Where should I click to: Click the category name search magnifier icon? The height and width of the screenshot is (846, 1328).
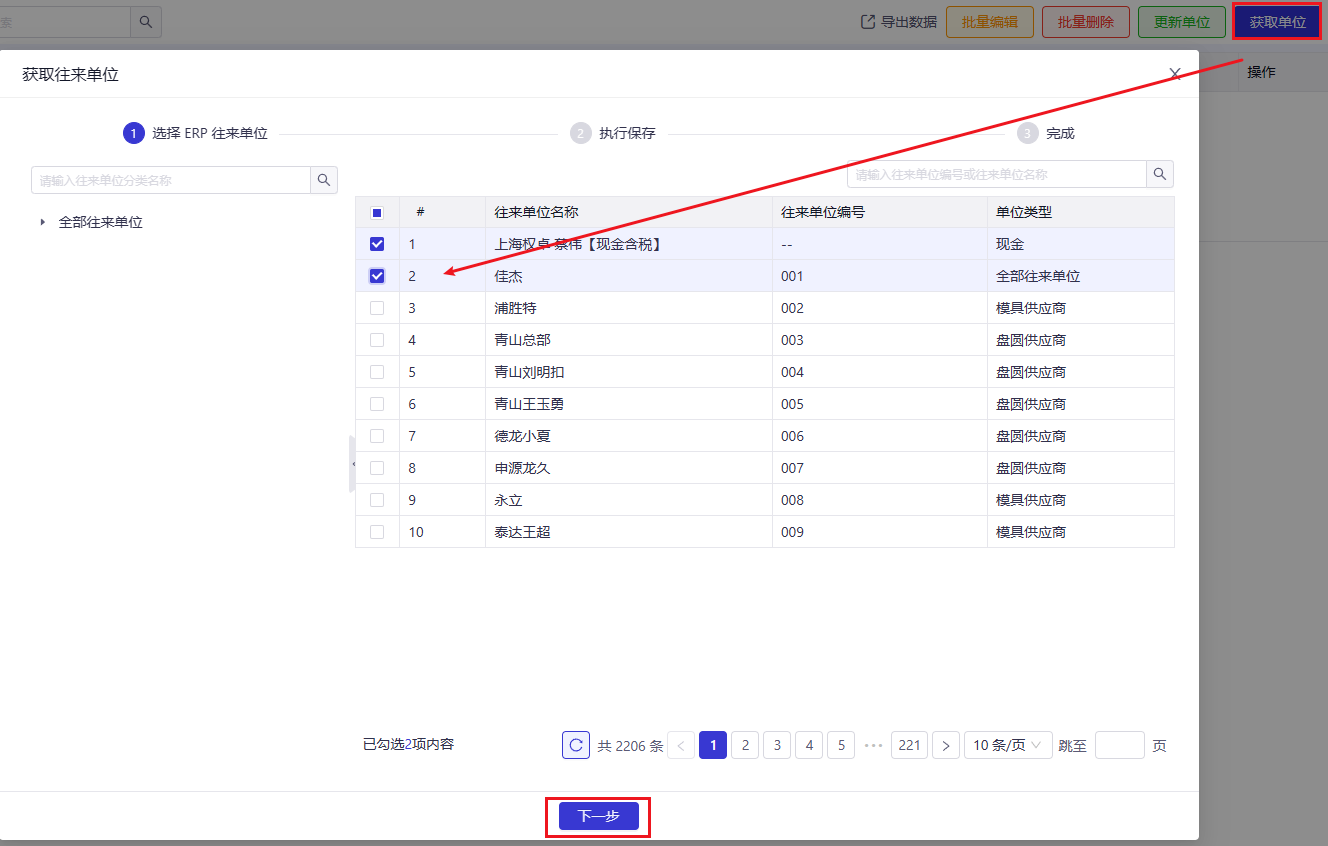coord(323,180)
